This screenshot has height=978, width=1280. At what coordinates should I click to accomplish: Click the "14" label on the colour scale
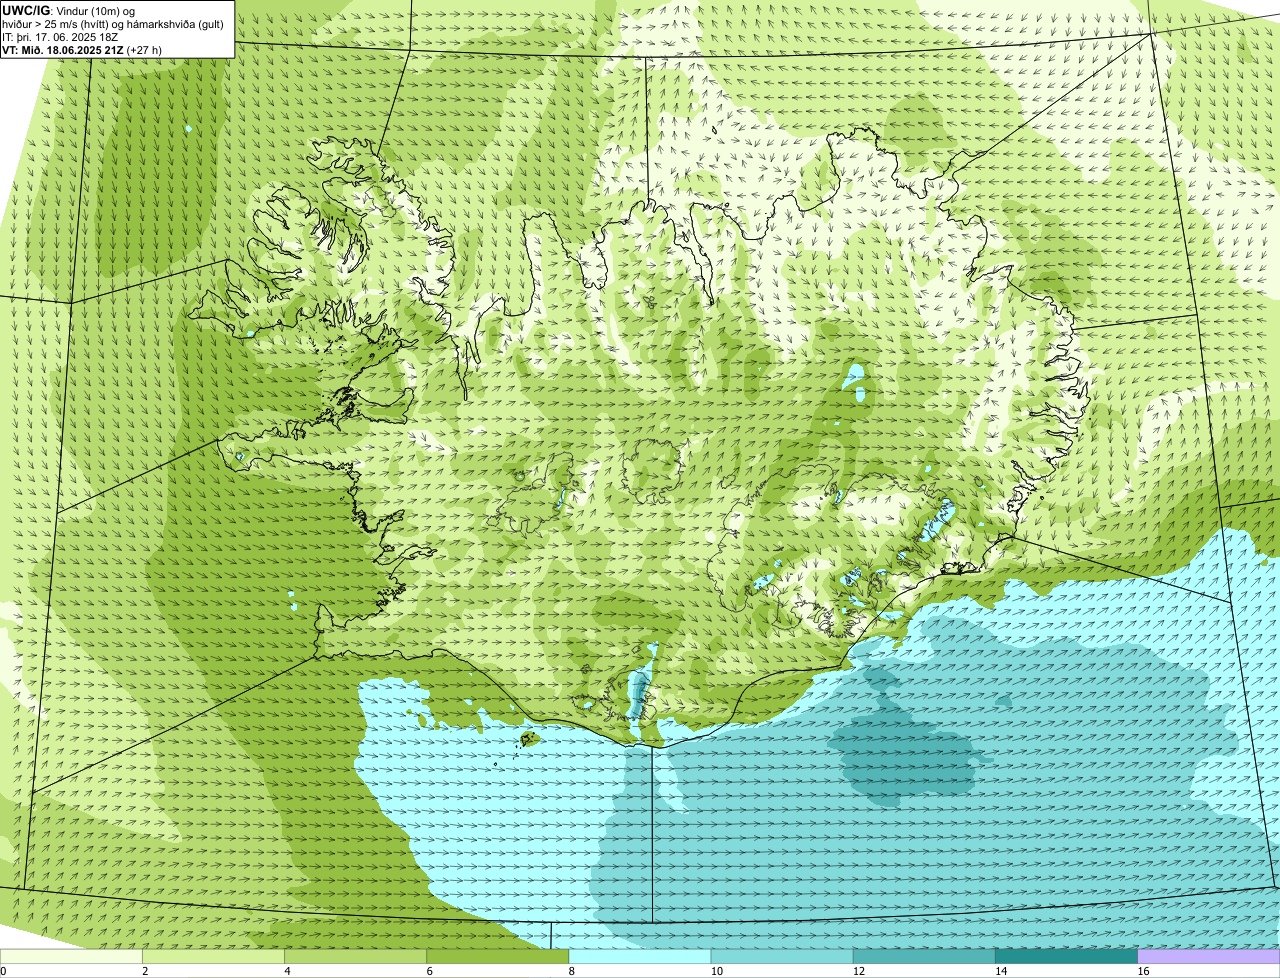click(x=1001, y=971)
